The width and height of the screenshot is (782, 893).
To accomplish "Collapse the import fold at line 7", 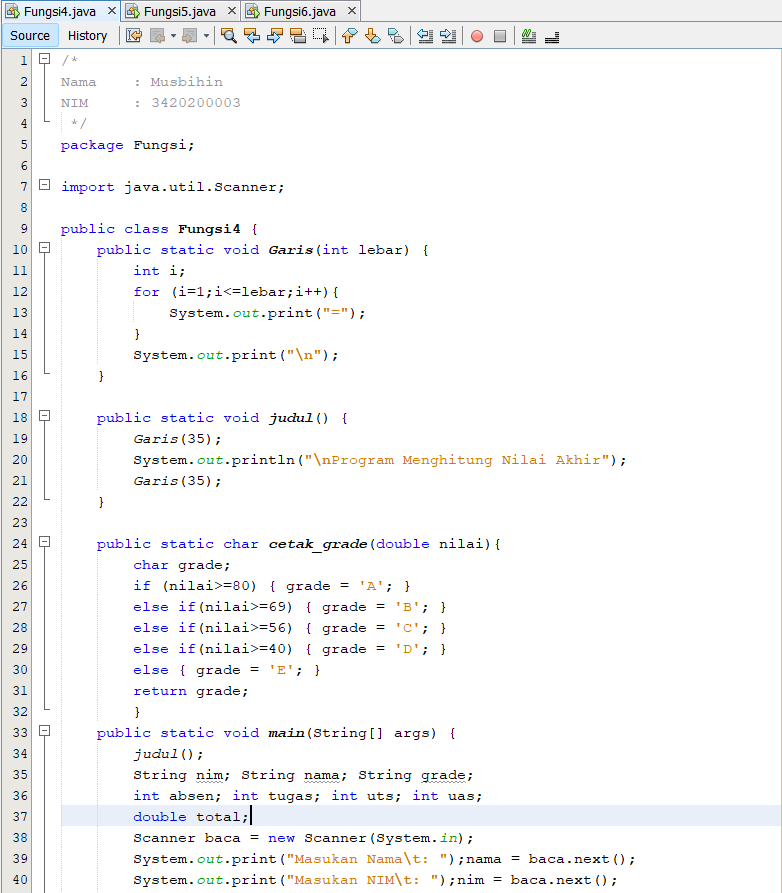I will 44,185.
